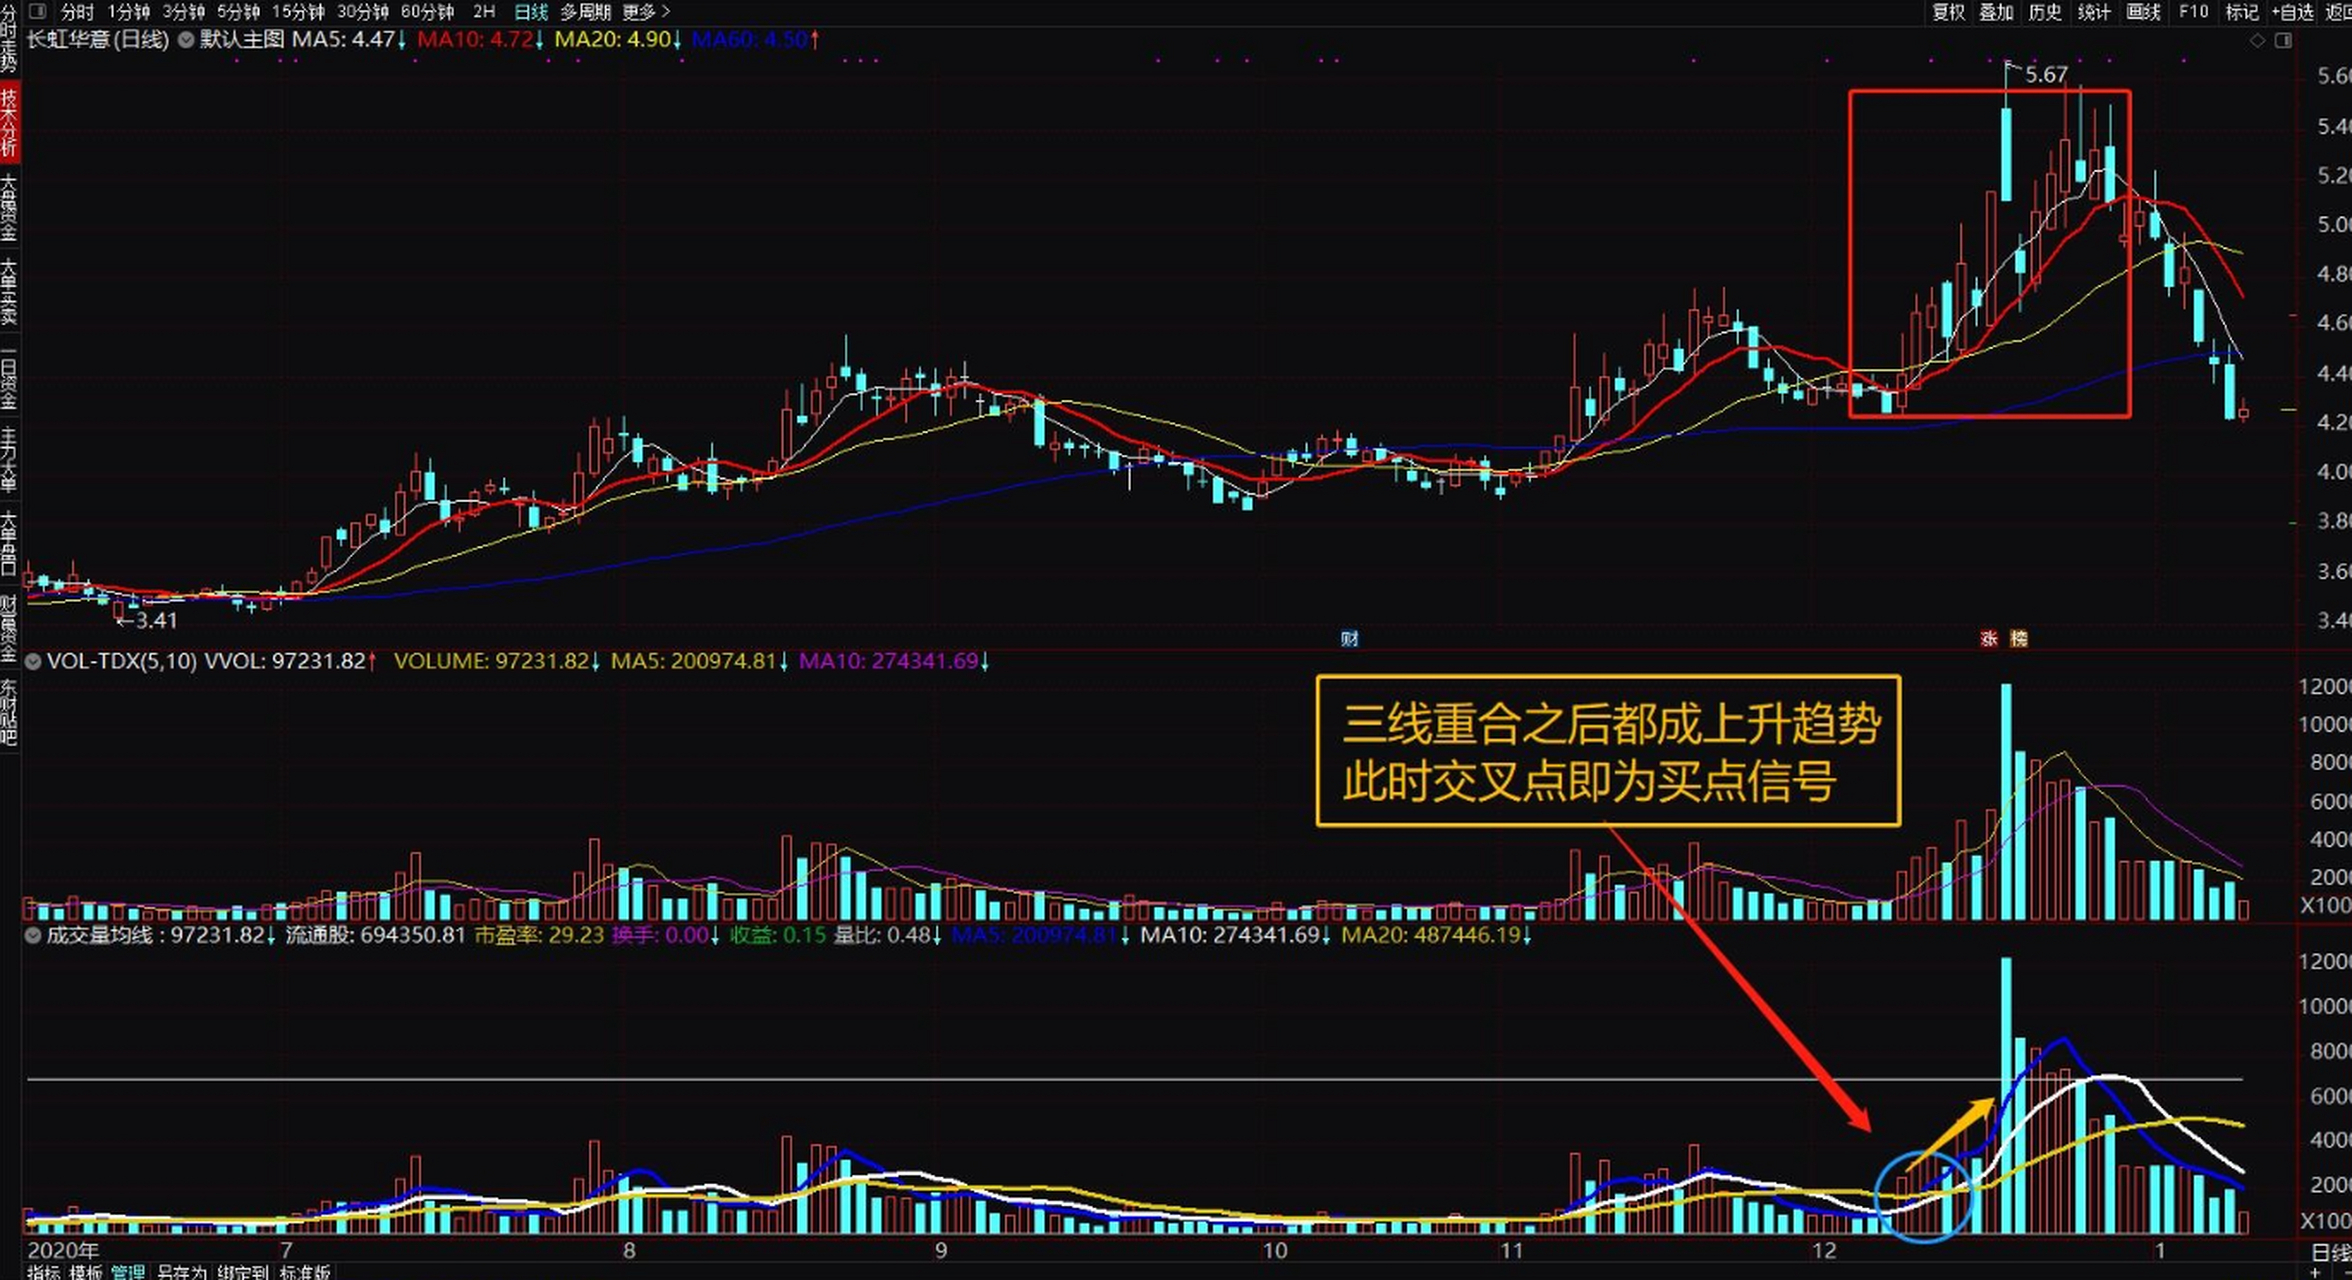
Task: Click the 叠加 overlay button
Action: (1997, 12)
